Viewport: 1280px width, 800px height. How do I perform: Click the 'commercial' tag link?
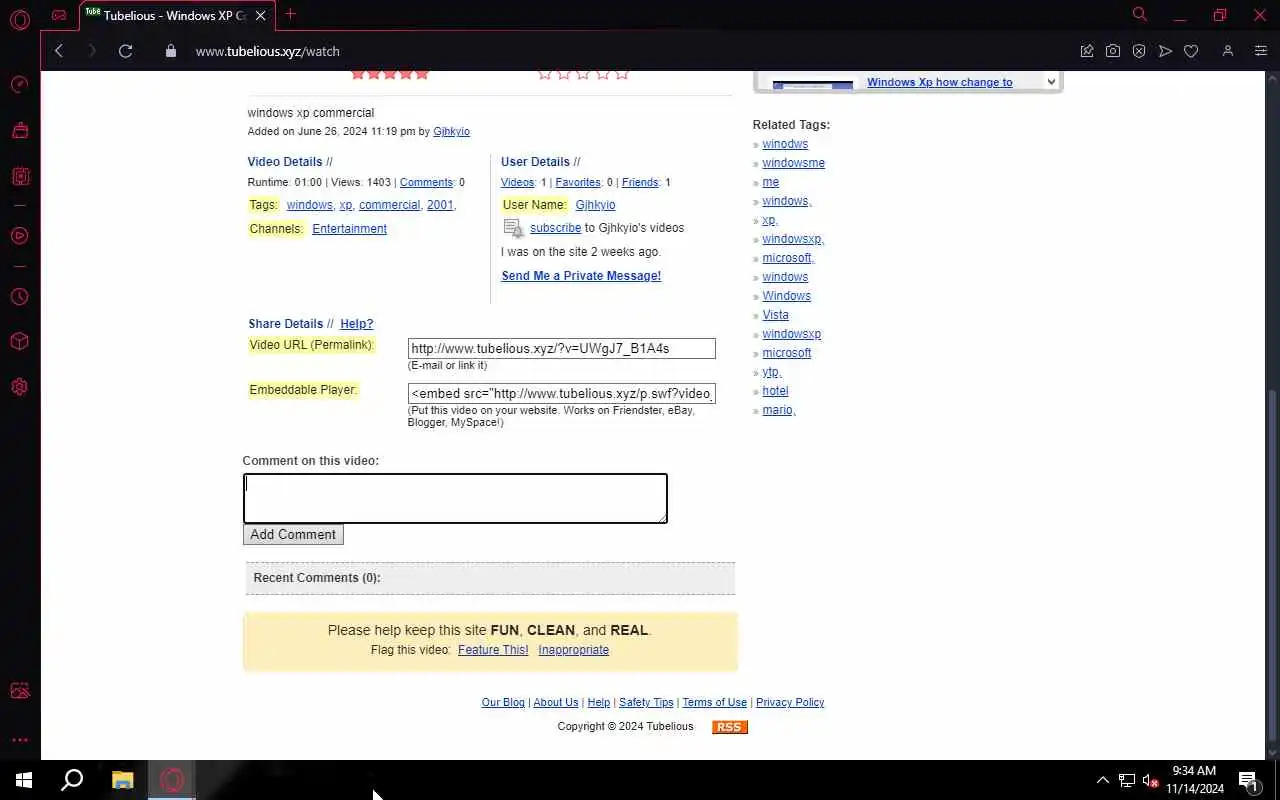click(x=389, y=205)
